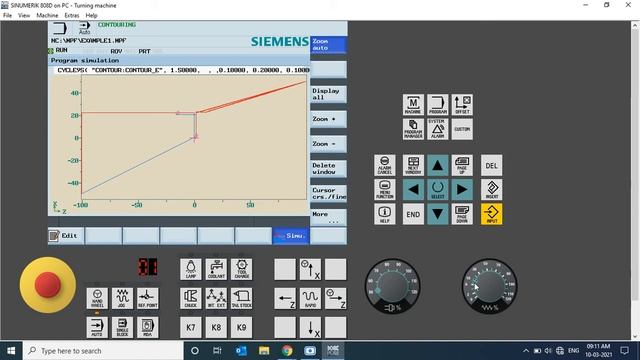The height and width of the screenshot is (360, 640).
Task: Open the PROGRAM MANAGER key
Action: (x=413, y=129)
